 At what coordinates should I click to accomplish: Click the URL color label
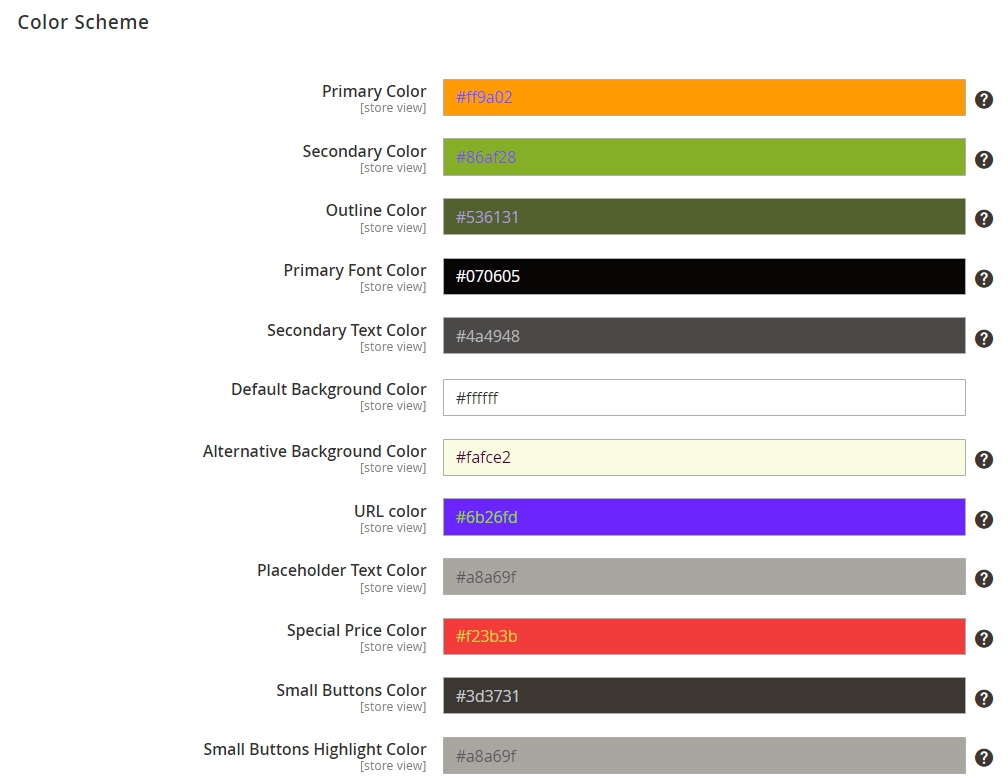click(x=390, y=511)
